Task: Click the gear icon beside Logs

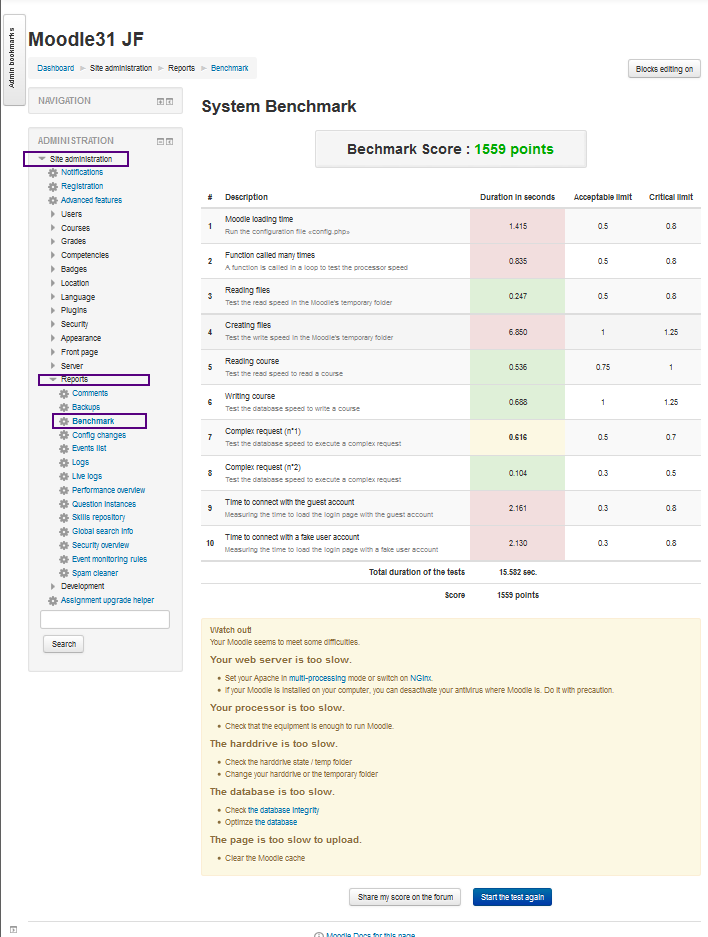Action: pos(64,463)
